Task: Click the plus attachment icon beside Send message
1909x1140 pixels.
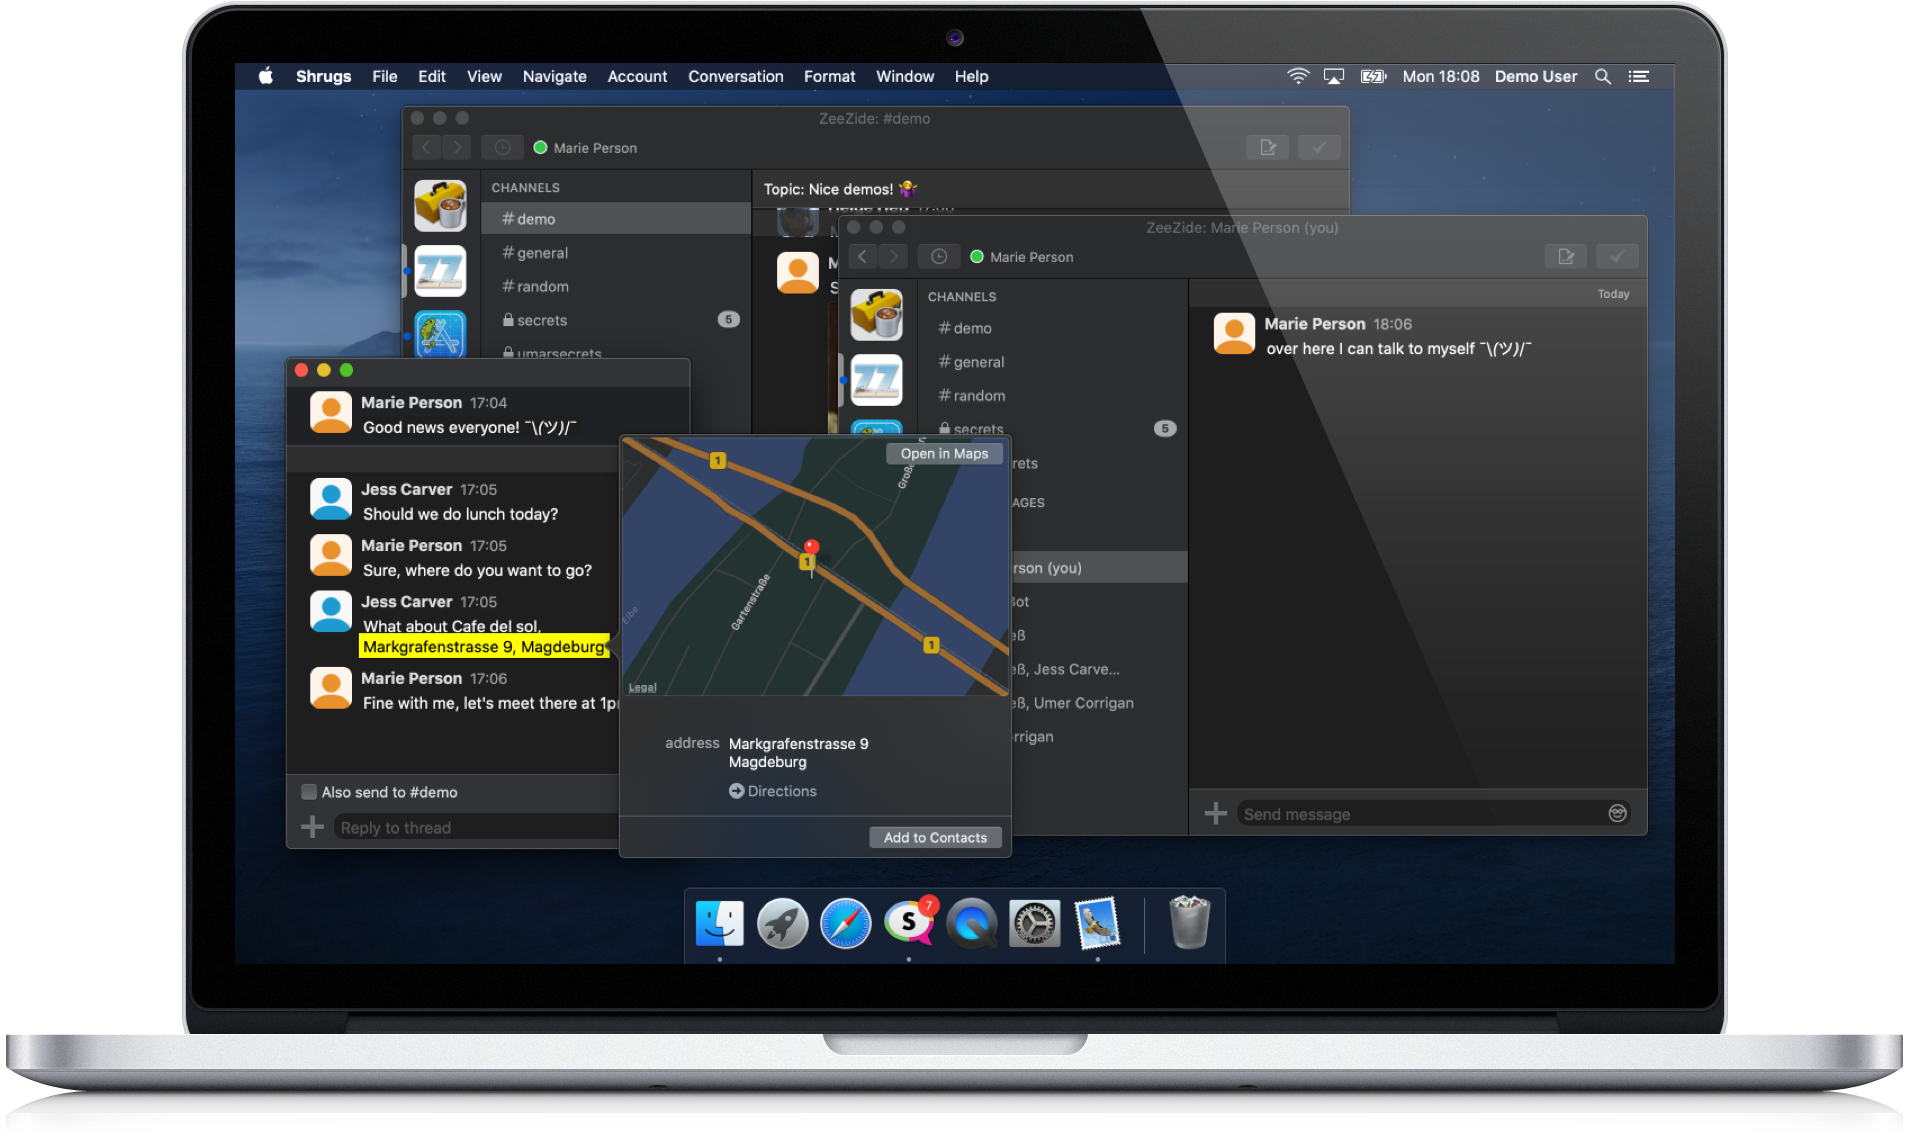Action: click(x=1215, y=814)
